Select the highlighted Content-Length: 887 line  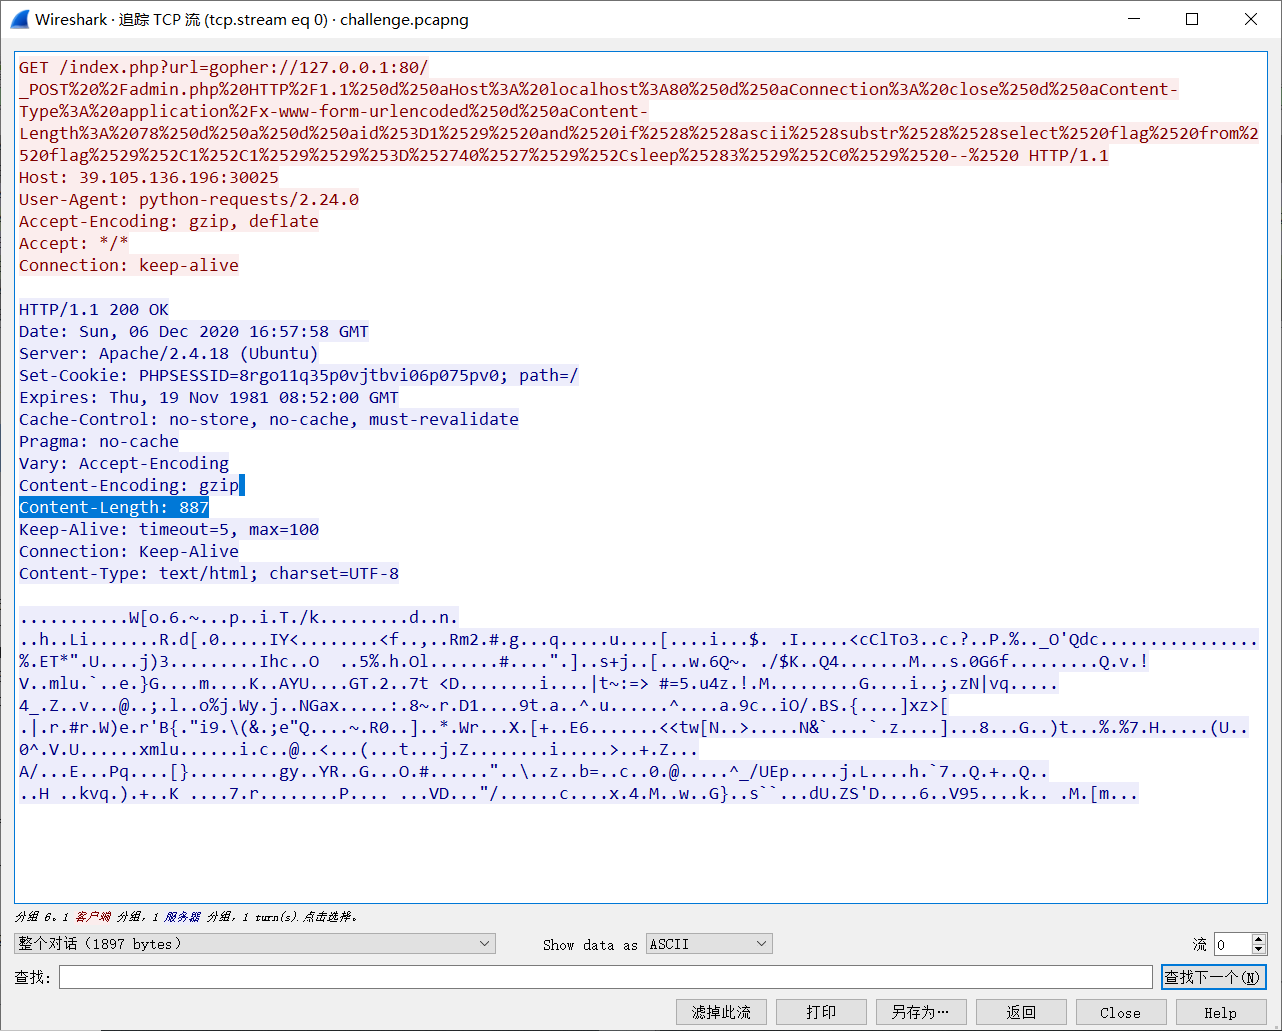[114, 508]
